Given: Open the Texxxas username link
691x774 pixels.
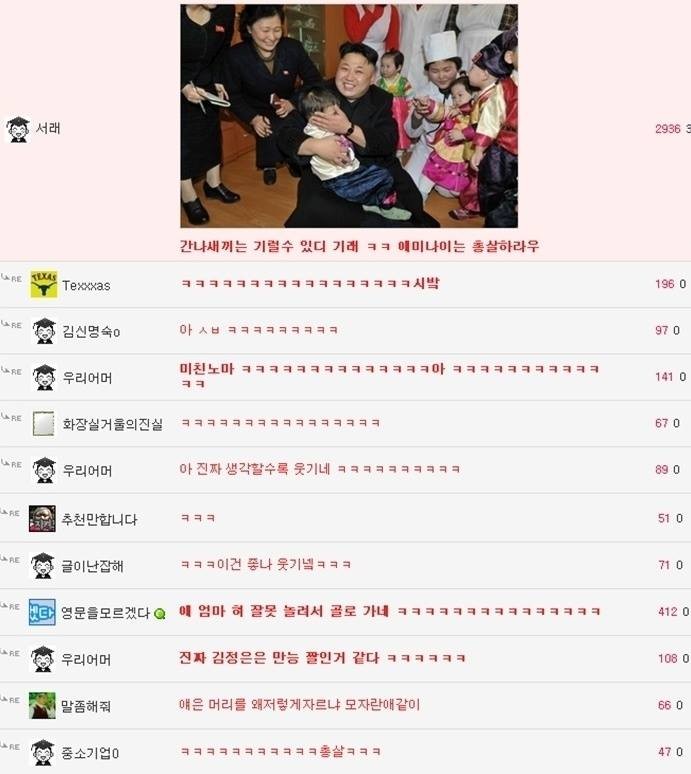Looking at the screenshot, I should pos(86,285).
